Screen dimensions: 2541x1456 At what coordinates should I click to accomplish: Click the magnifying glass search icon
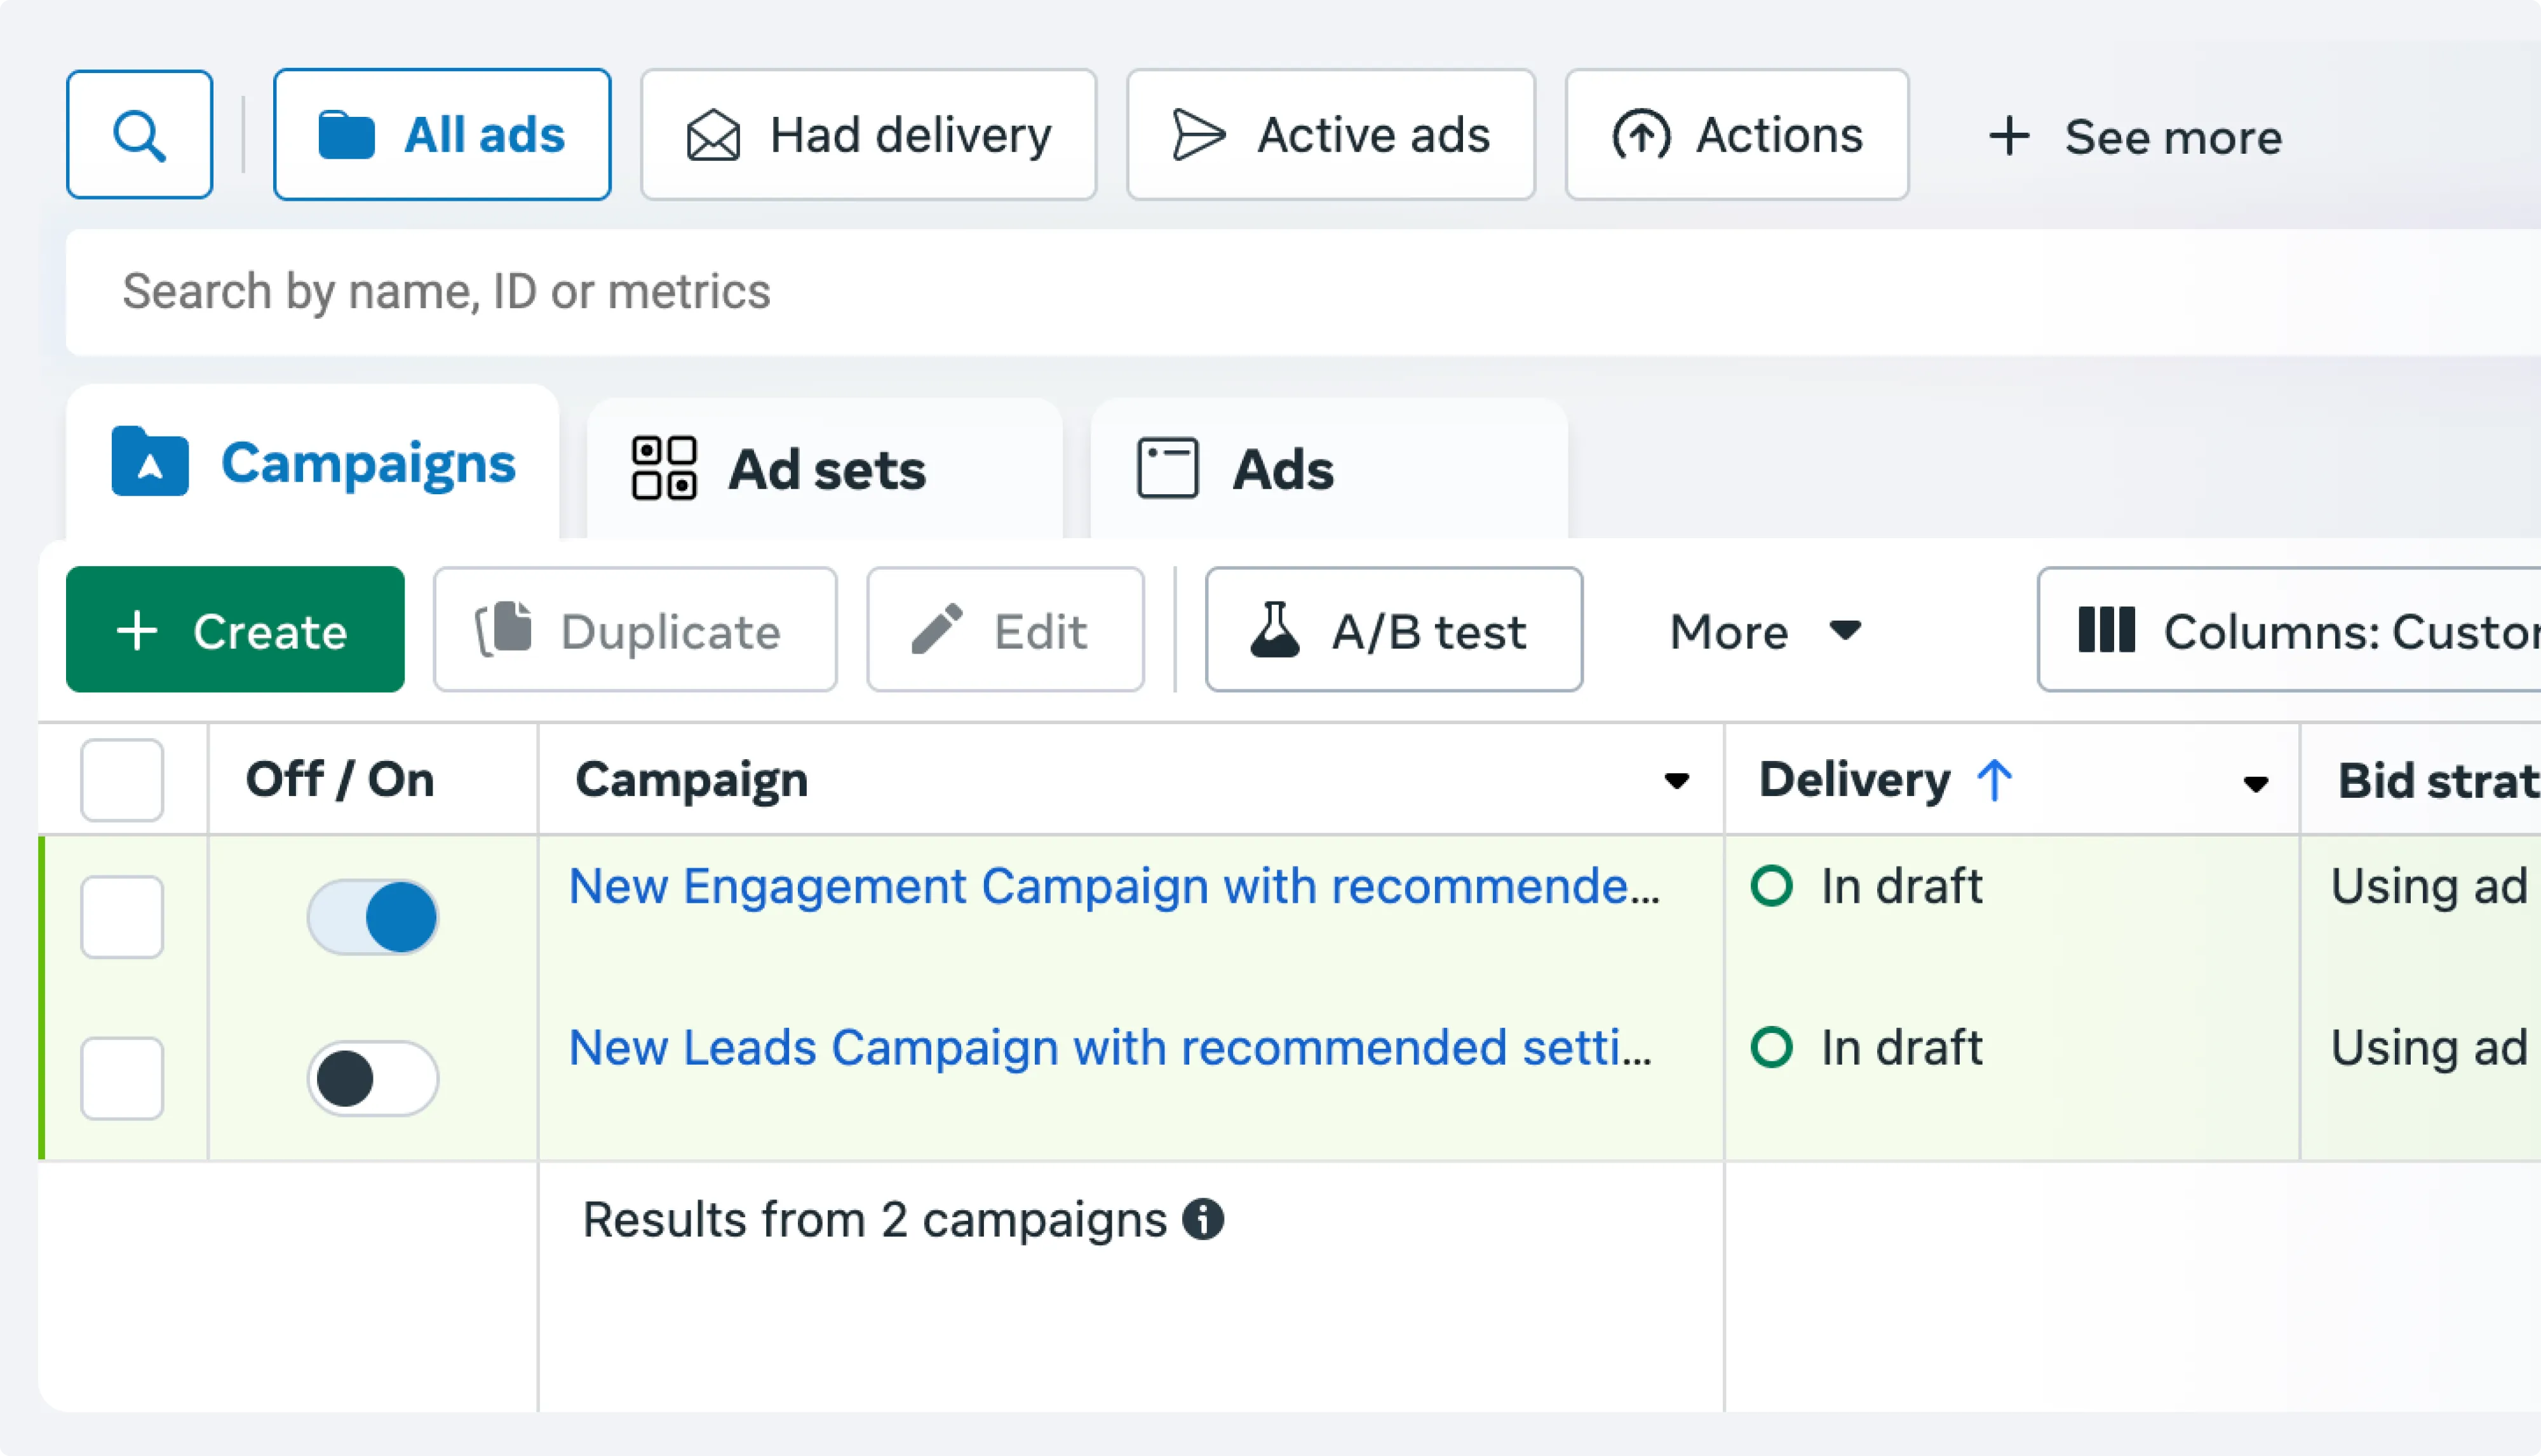139,135
